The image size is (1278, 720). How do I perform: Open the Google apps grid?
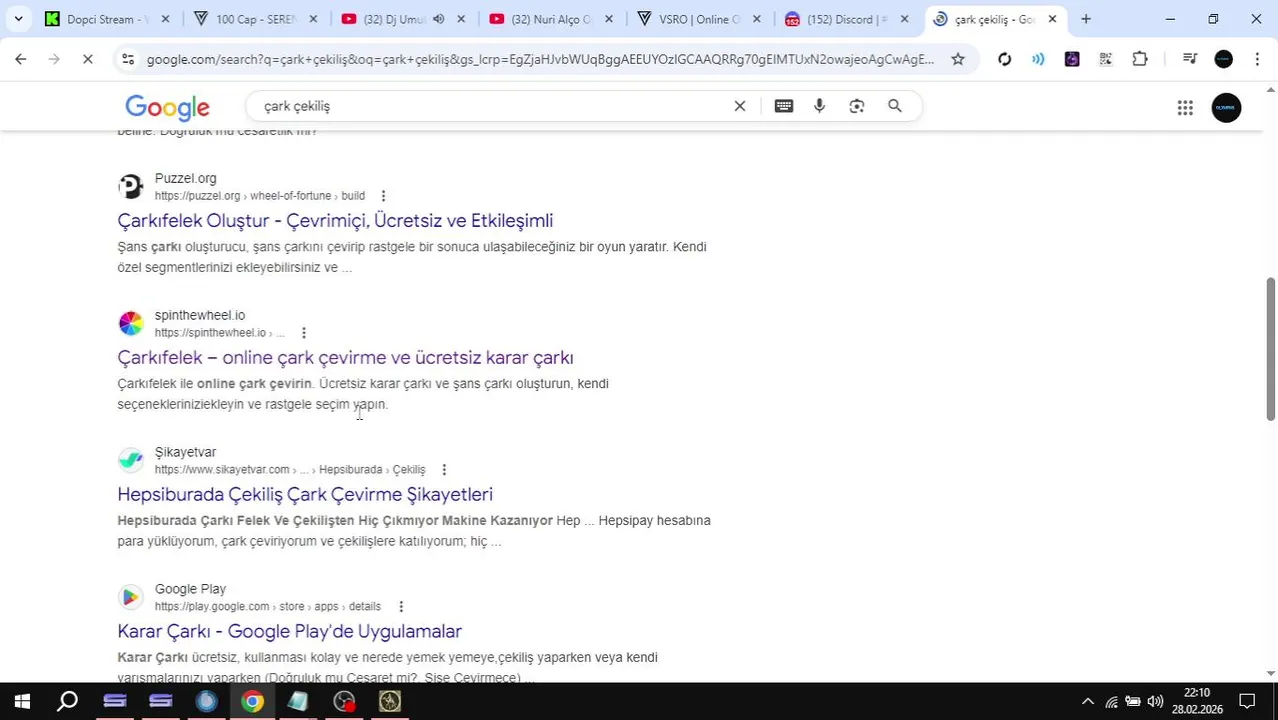[1185, 108]
